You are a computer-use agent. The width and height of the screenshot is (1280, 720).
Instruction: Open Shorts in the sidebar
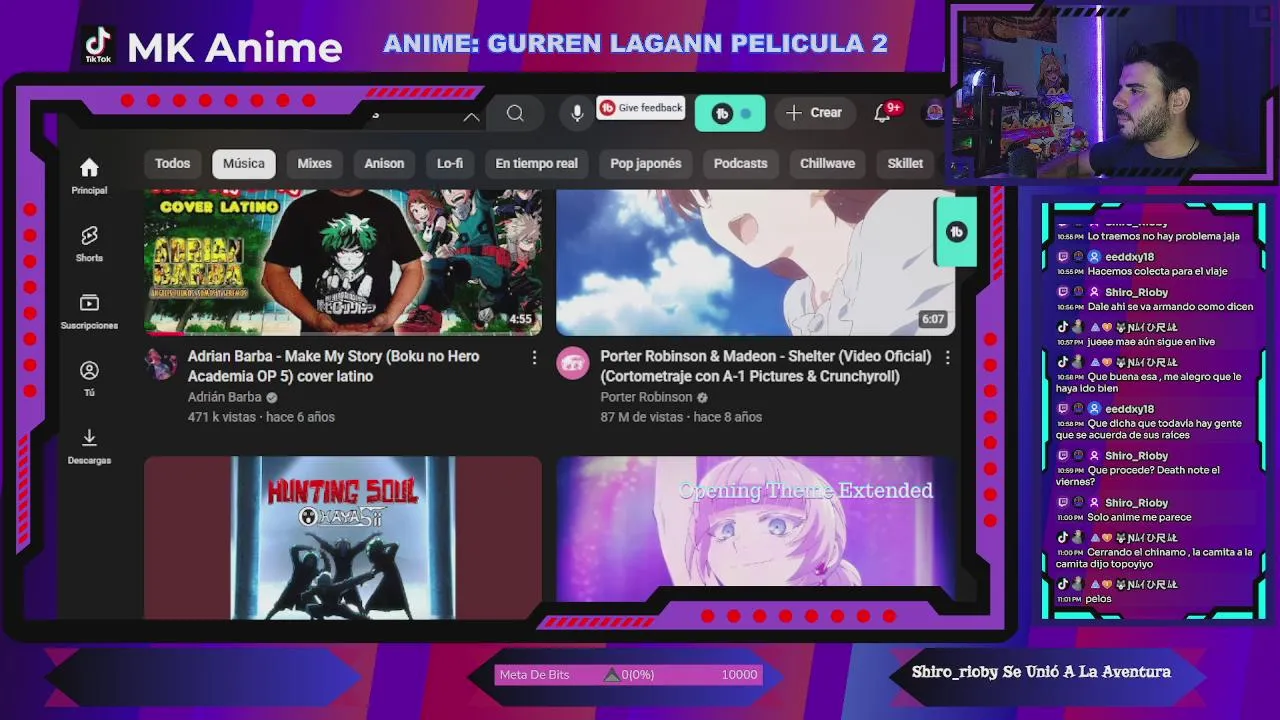[89, 244]
